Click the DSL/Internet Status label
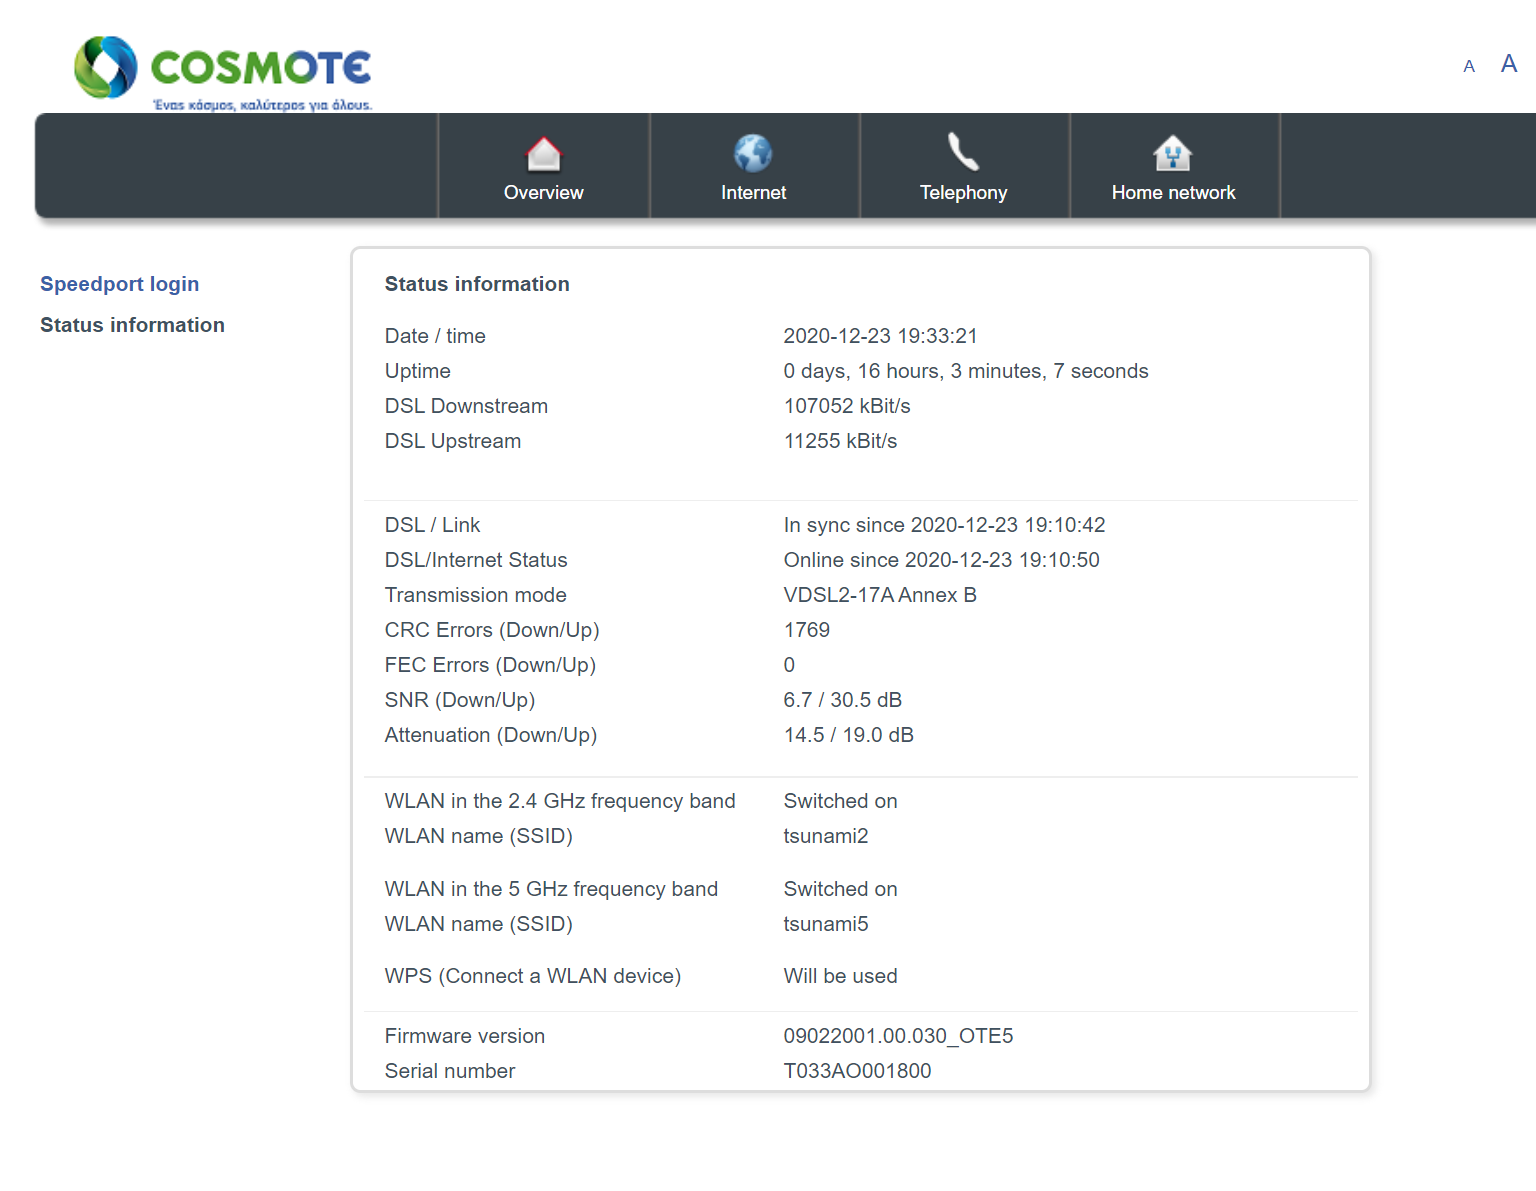1536x1191 pixels. (x=476, y=560)
